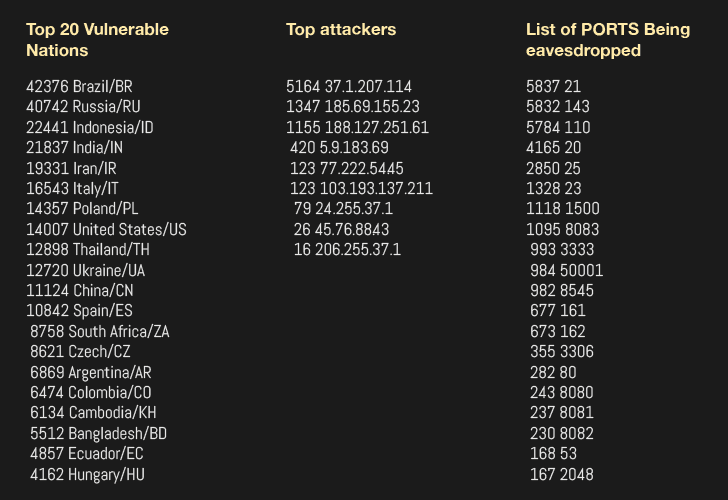This screenshot has height=500, width=728.
Task: Click the port 2048 entry
Action: click(561, 474)
